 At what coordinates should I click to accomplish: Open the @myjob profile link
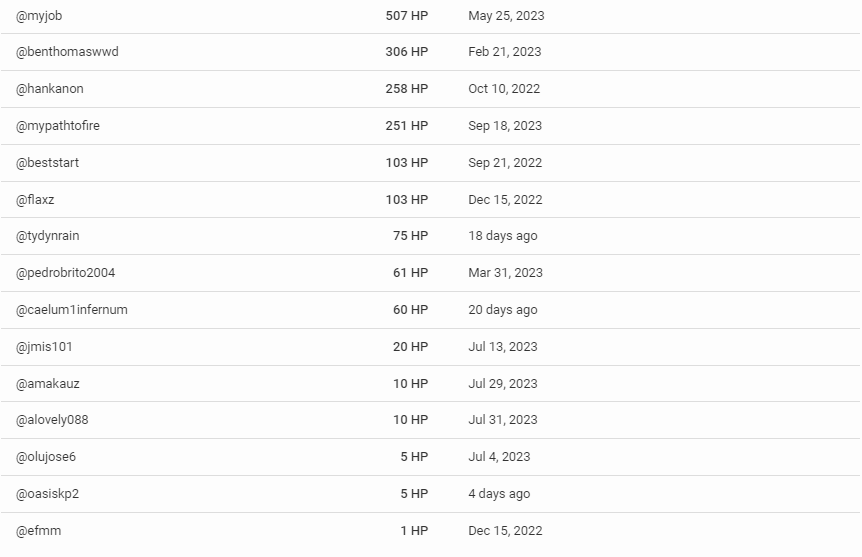coord(39,16)
